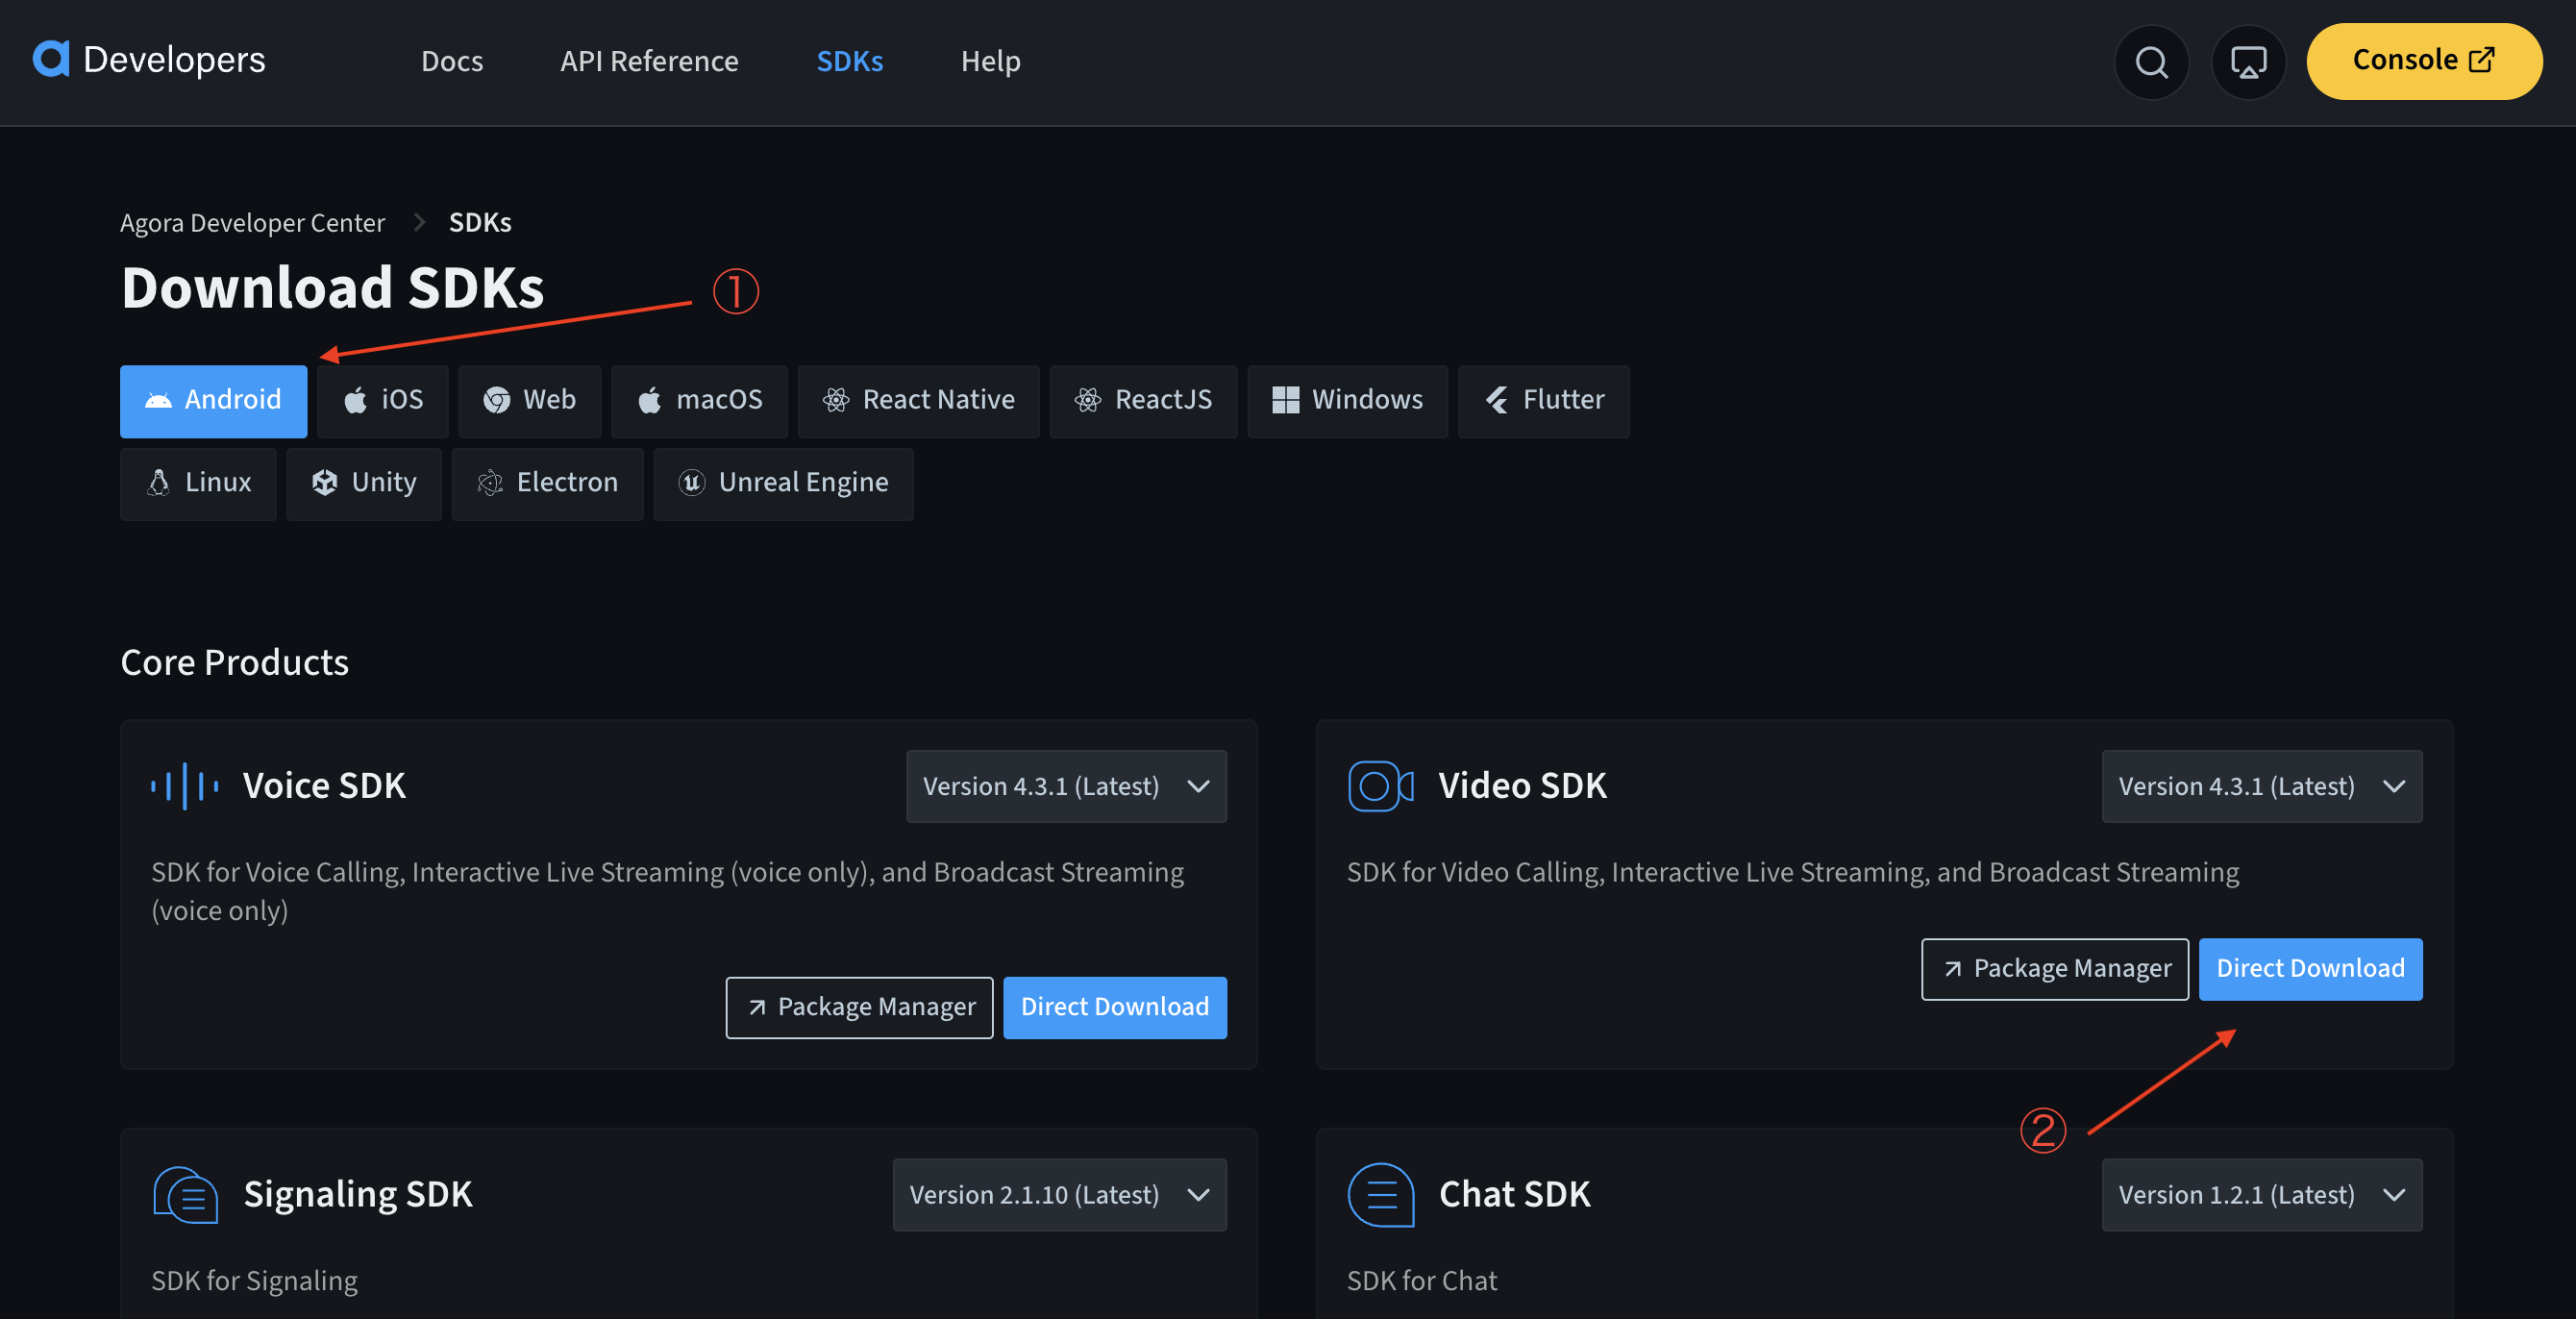Click the 'SDK for Chat' description

[x=1421, y=1281]
